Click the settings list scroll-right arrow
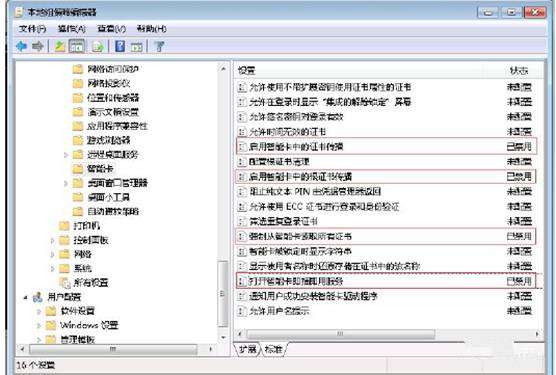The width and height of the screenshot is (556, 375). pyautogui.click(x=537, y=334)
